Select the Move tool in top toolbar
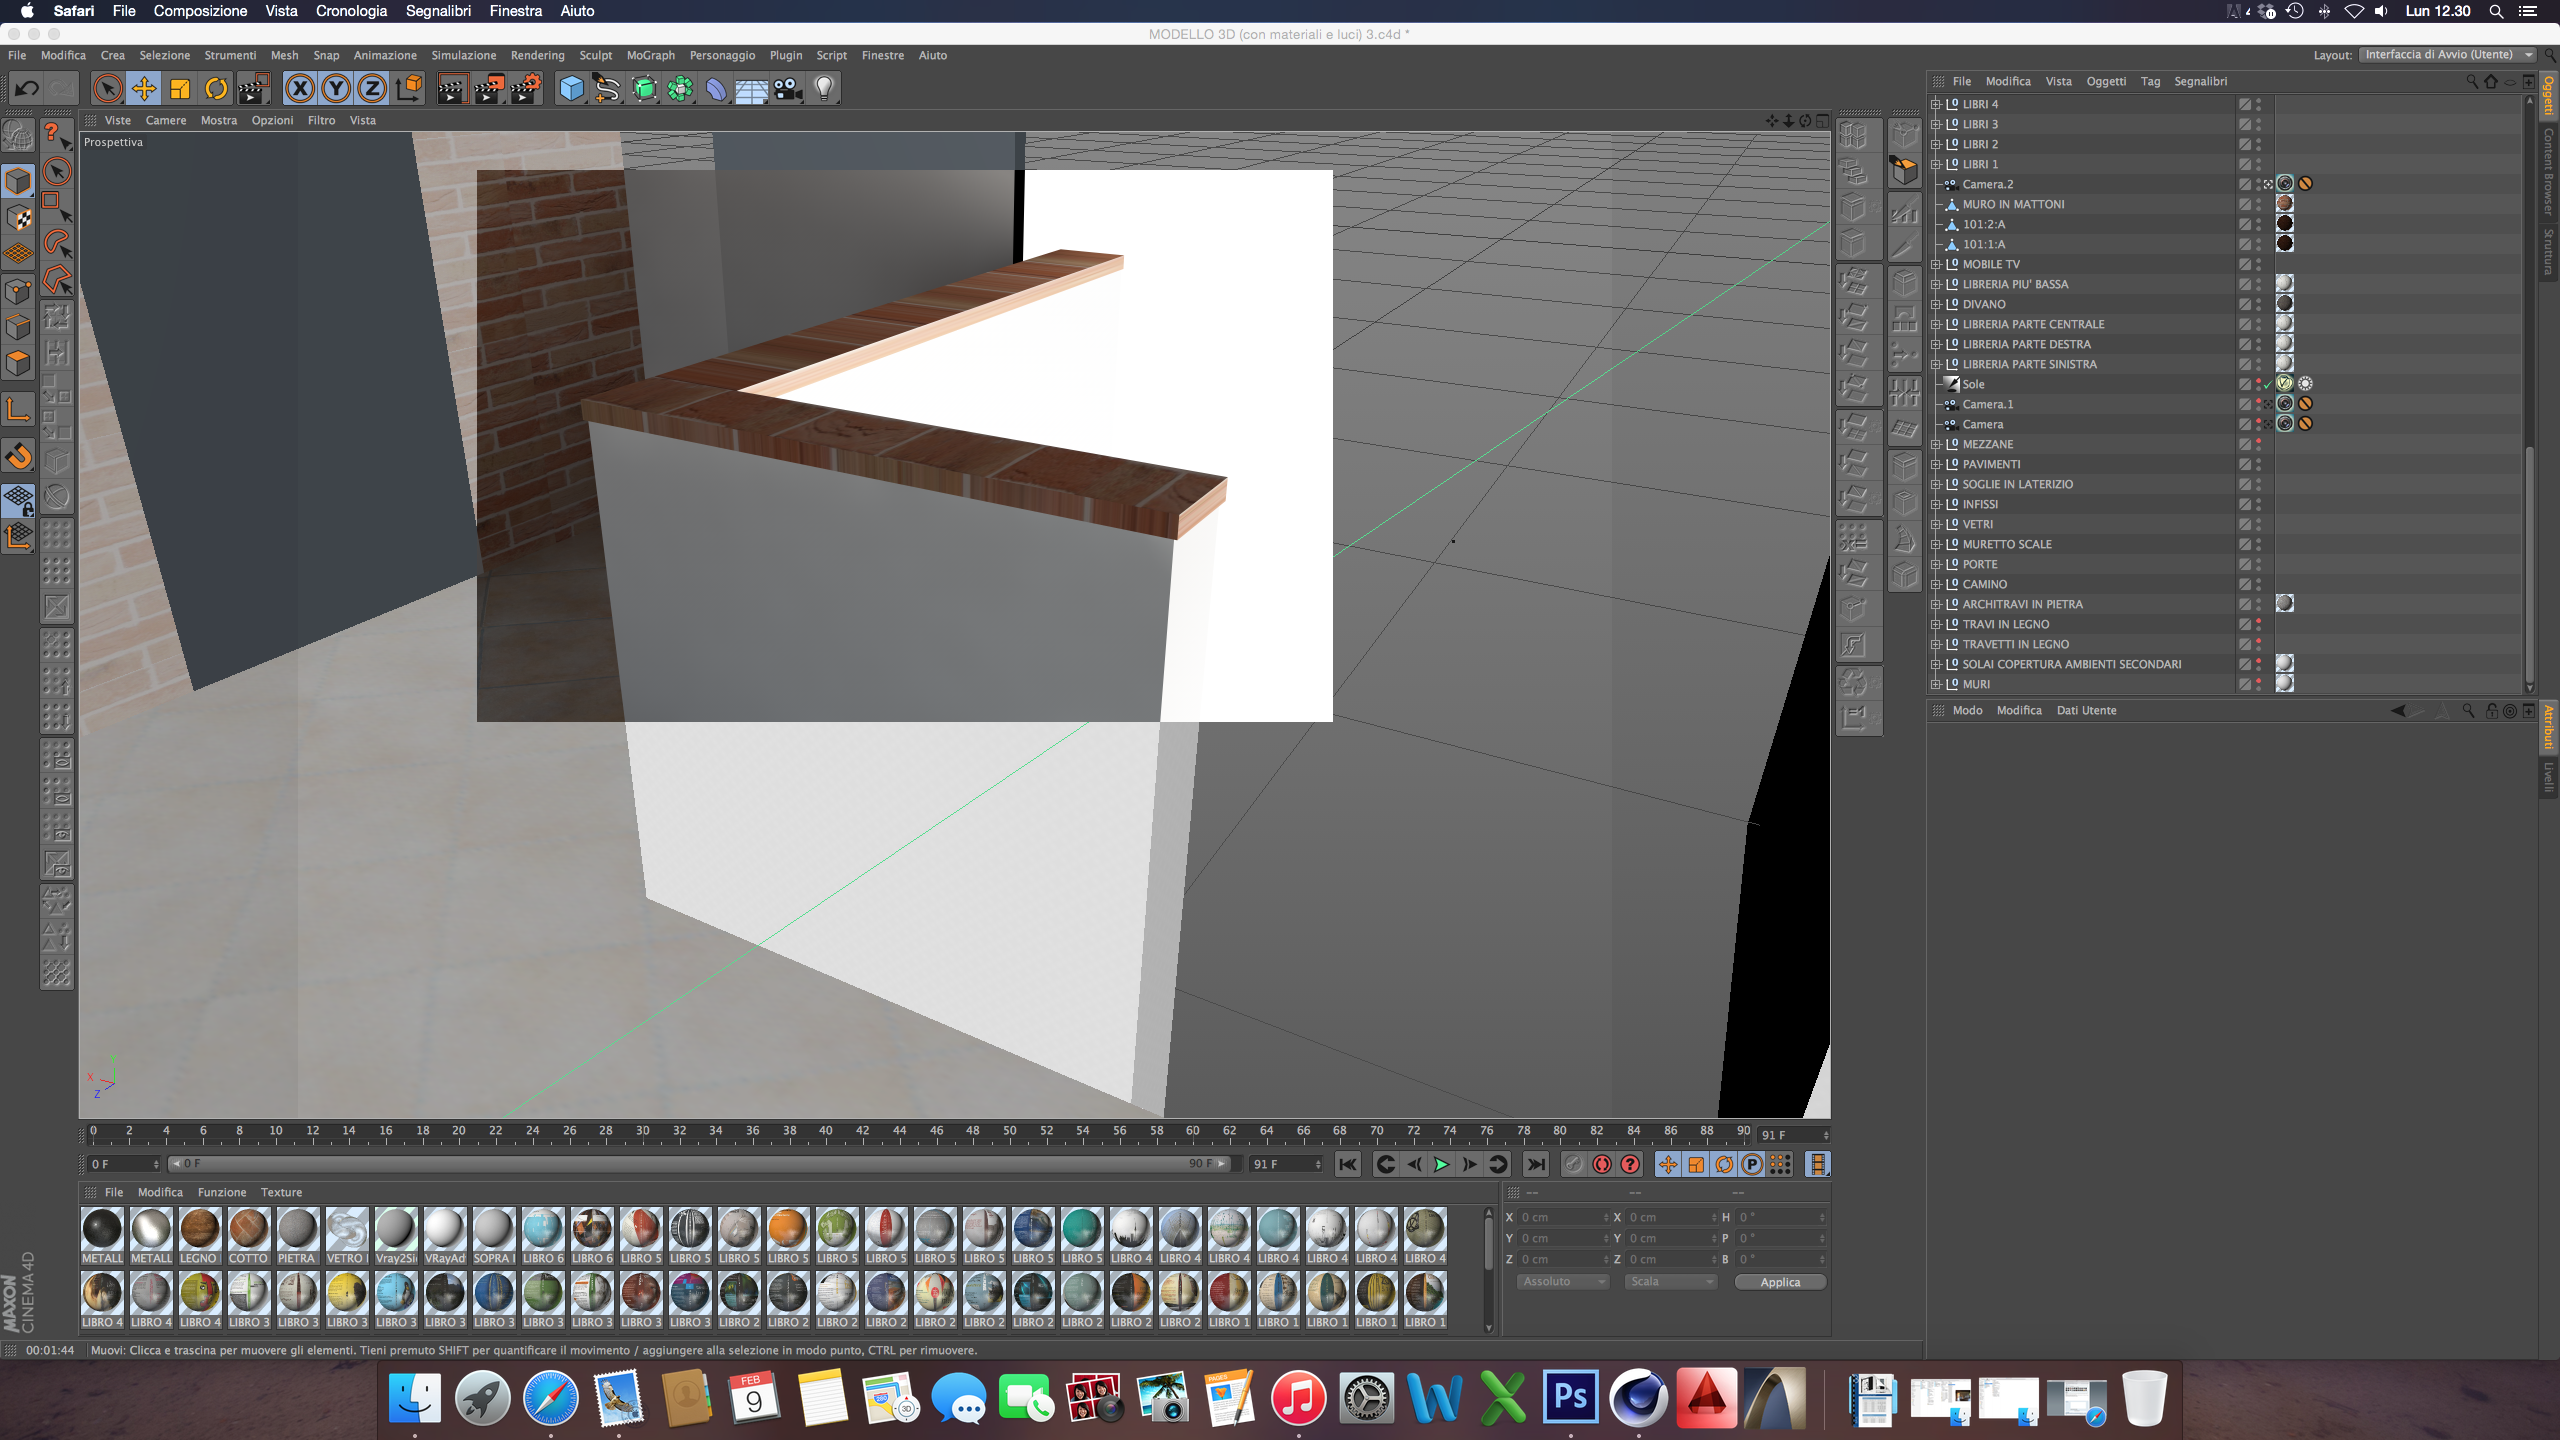The image size is (2560, 1440). [144, 89]
